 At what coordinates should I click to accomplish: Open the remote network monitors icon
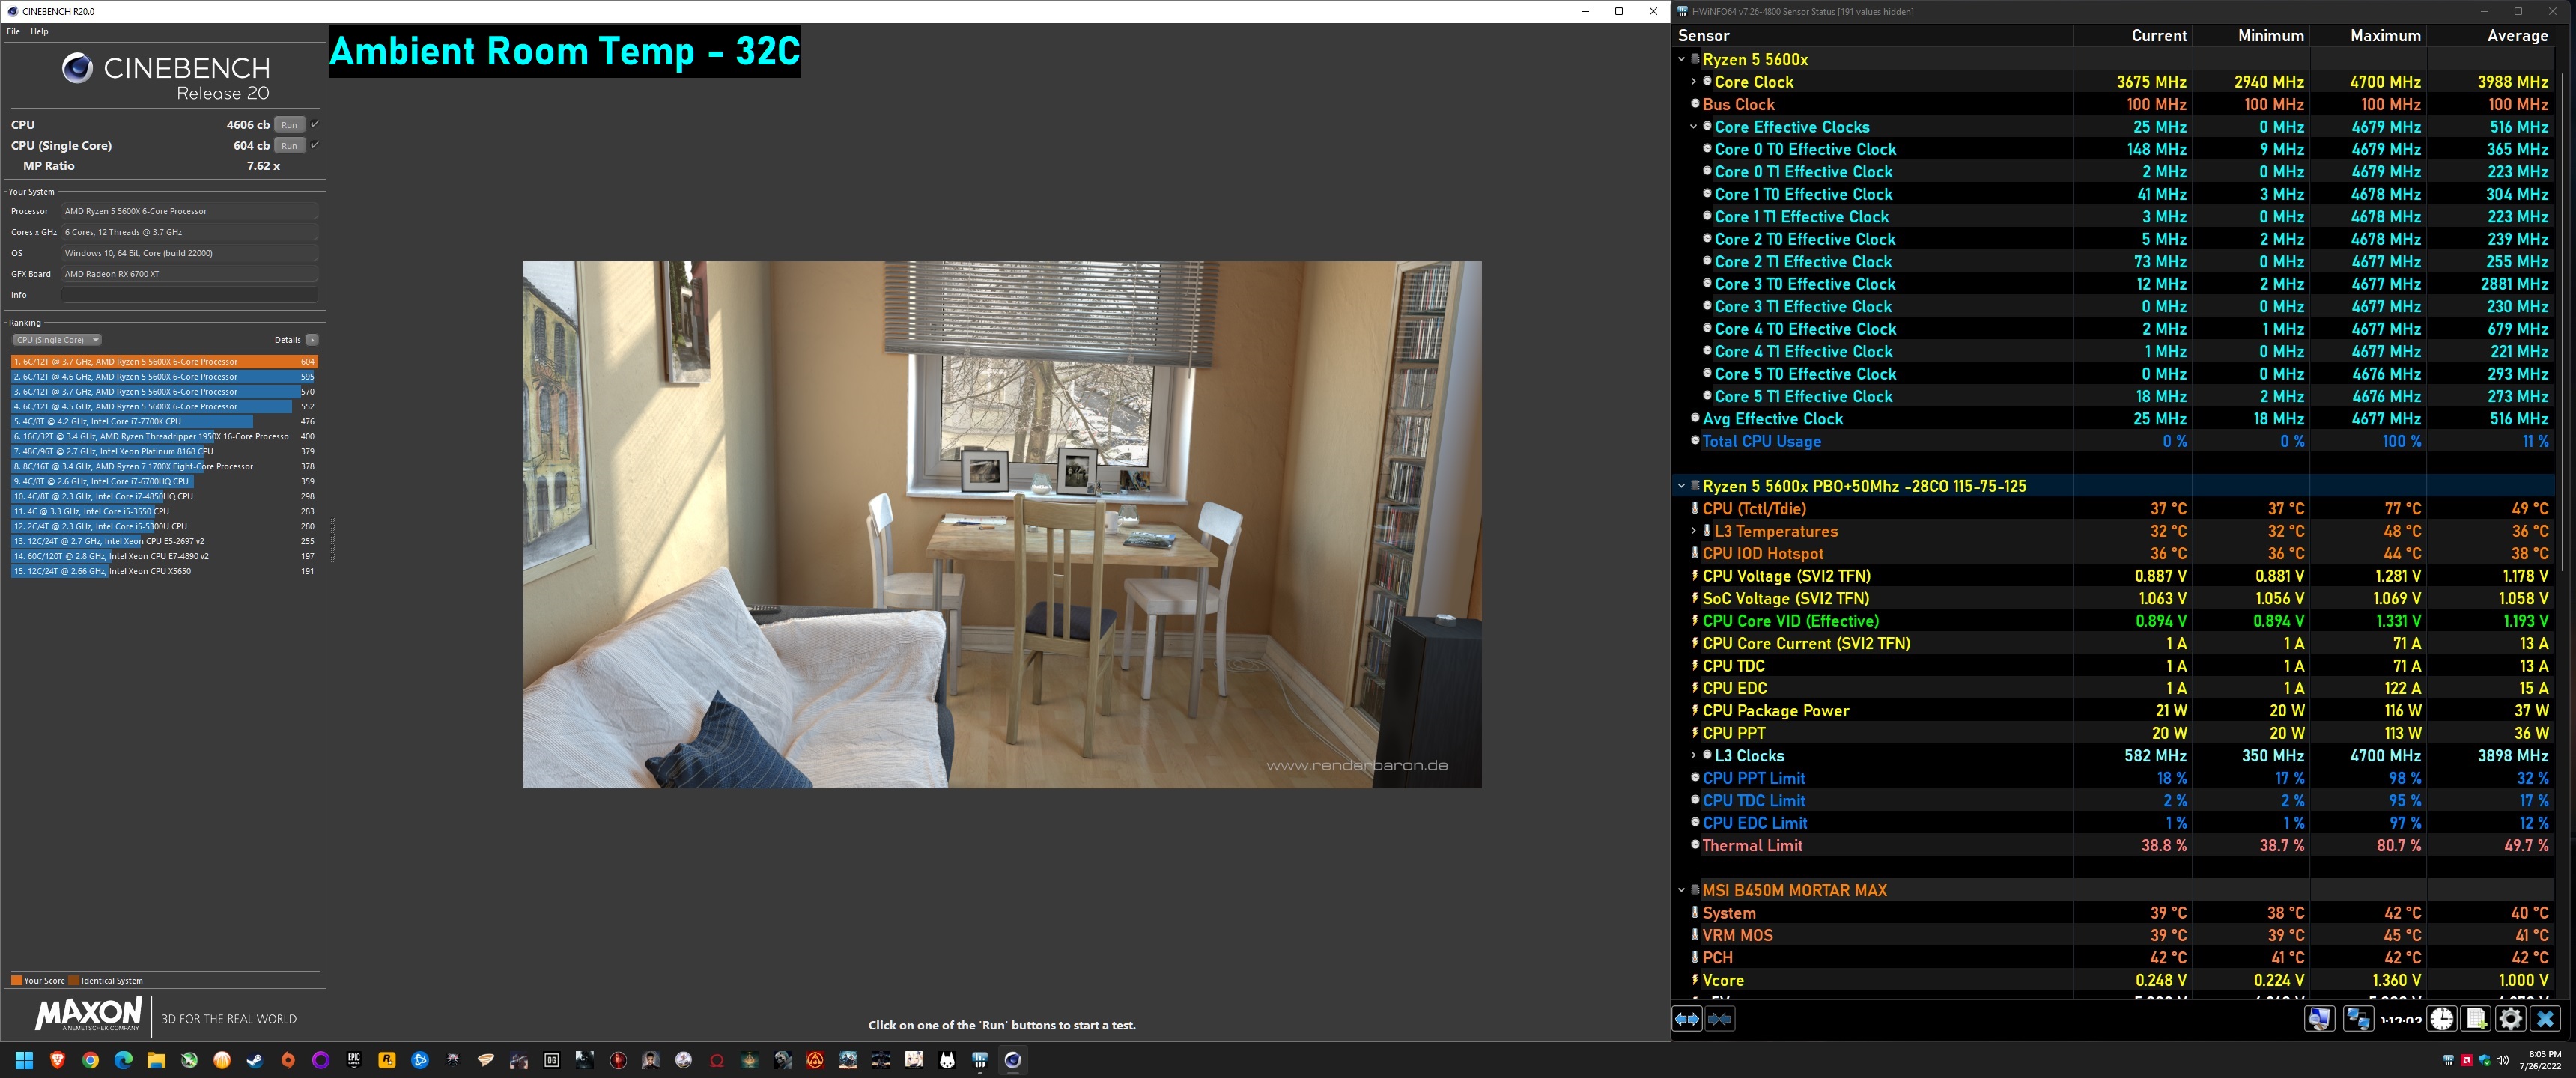click(2358, 1019)
